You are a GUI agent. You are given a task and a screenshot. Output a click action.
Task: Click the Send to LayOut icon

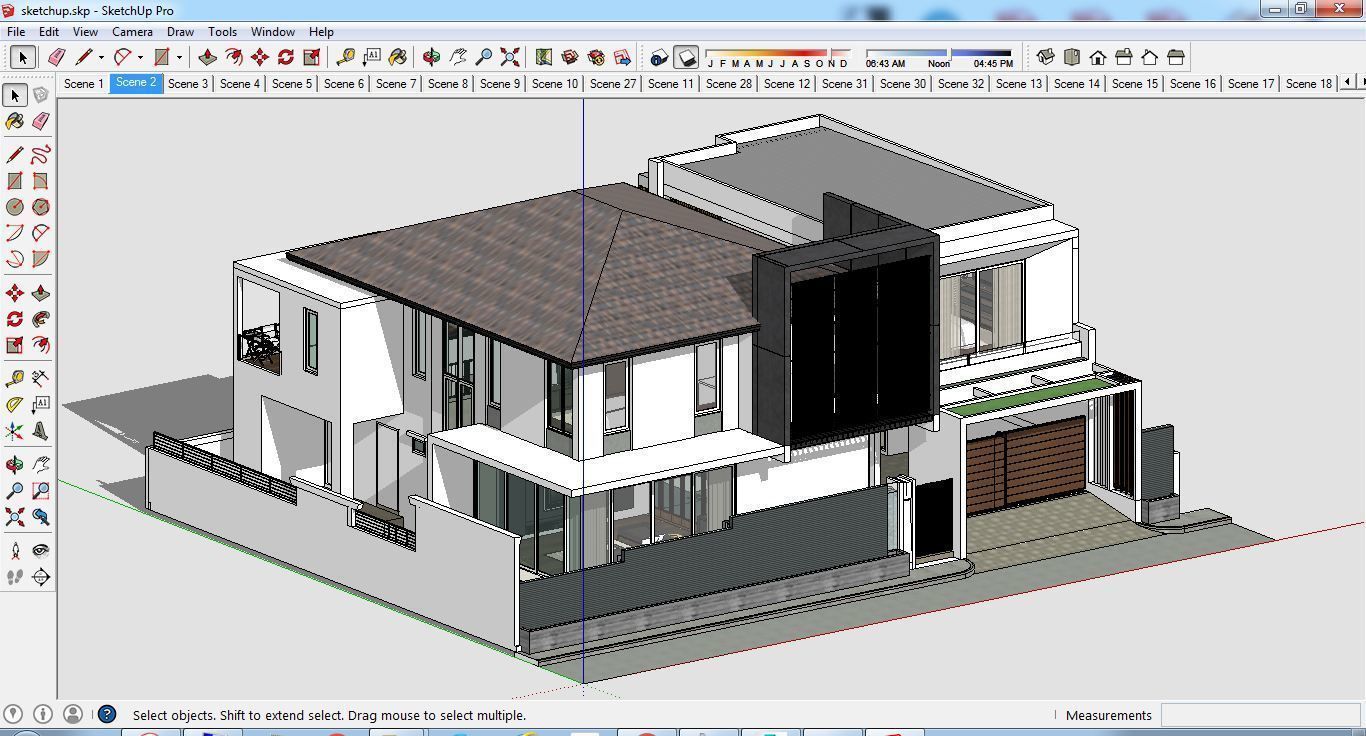click(x=622, y=57)
